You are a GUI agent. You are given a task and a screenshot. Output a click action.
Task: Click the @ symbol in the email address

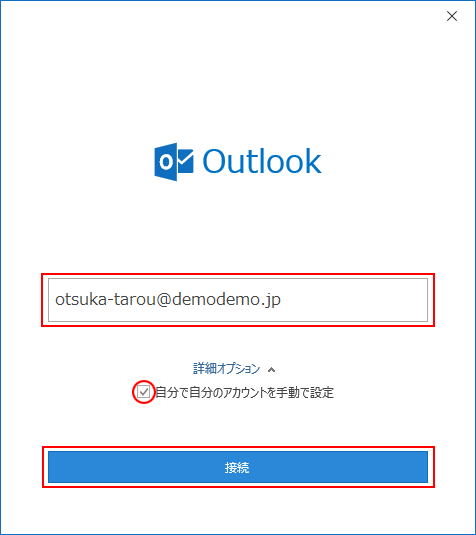(164, 300)
